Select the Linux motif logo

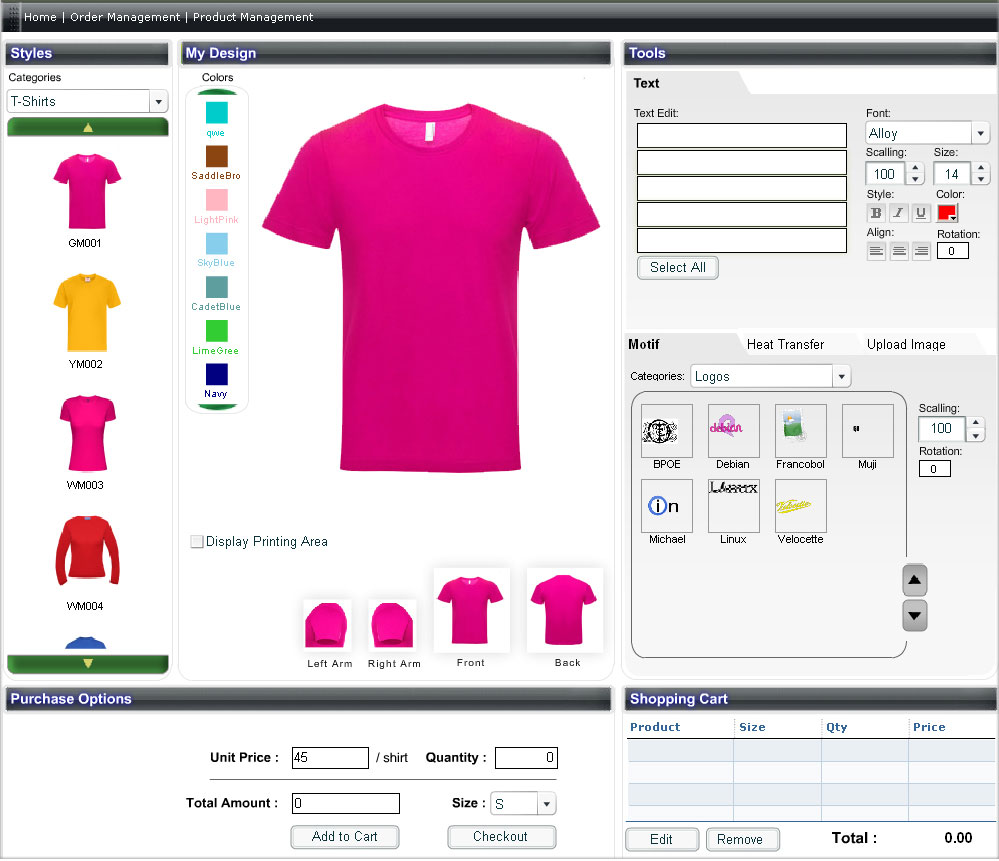pyautogui.click(x=733, y=506)
